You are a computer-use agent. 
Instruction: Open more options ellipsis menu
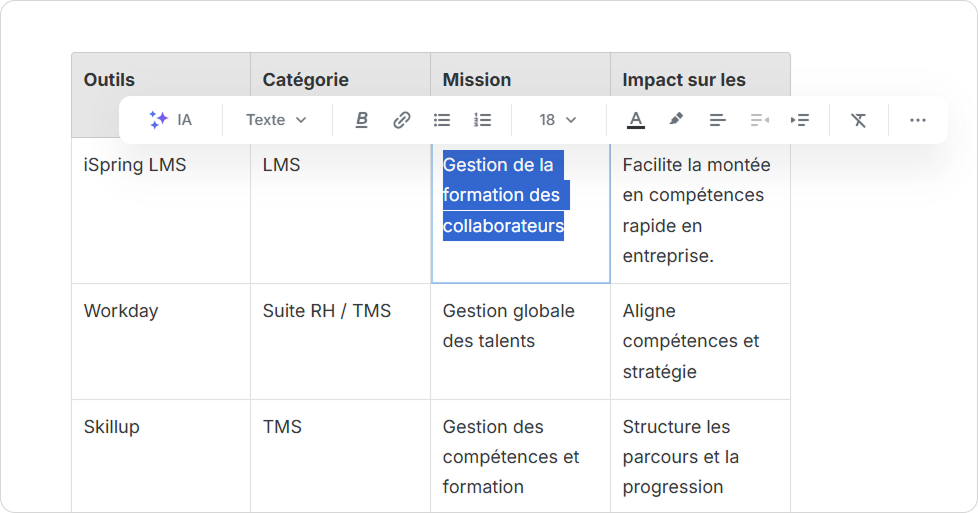pyautogui.click(x=917, y=120)
